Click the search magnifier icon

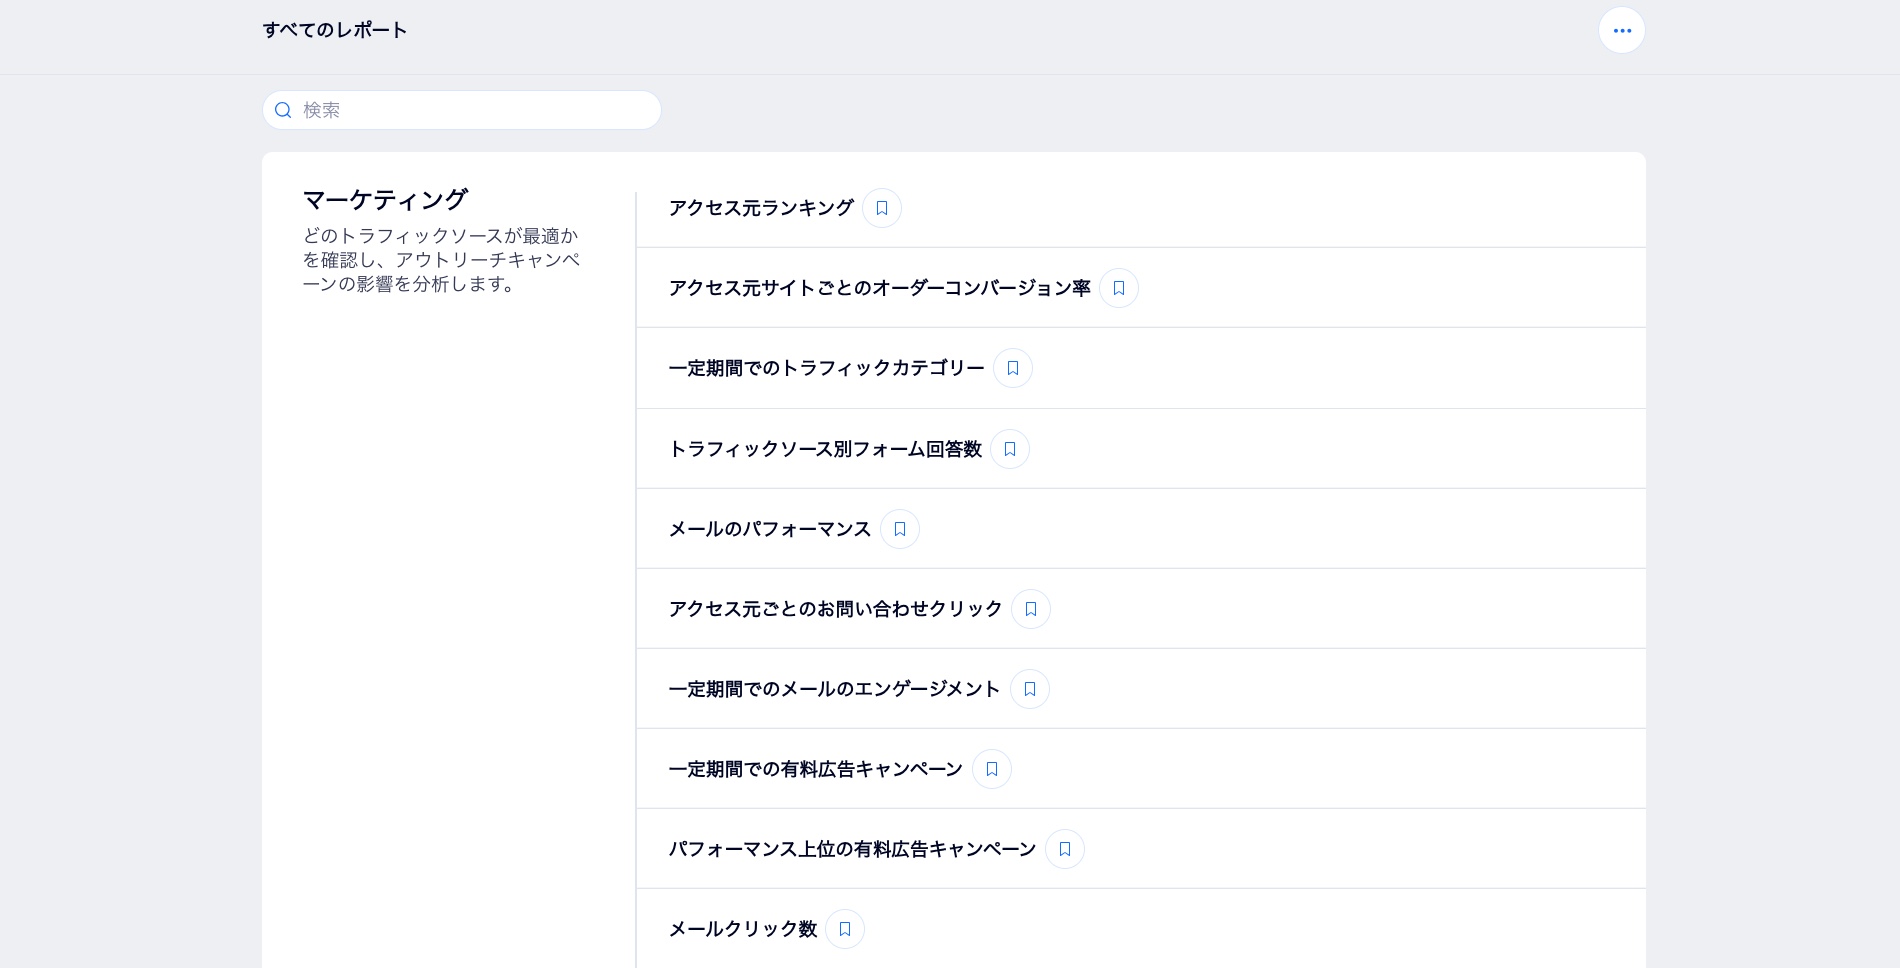283,110
